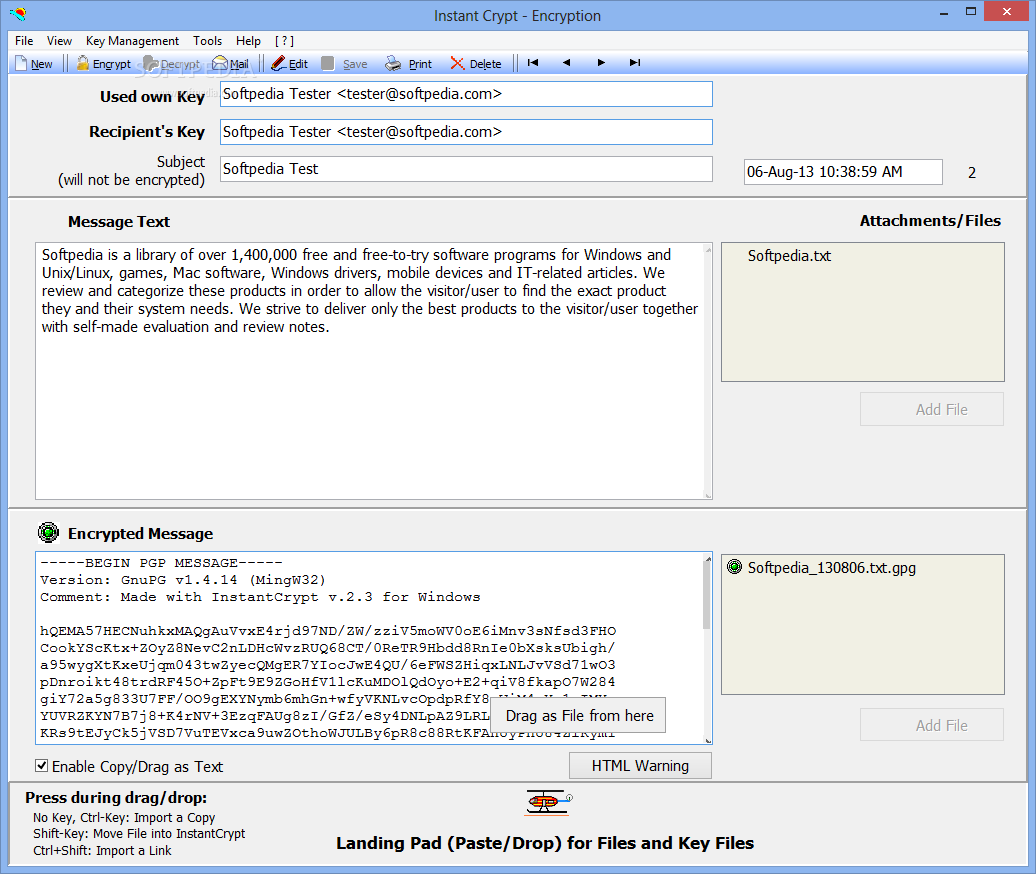Click 'No Key, Ctrl-Key: Import a Copy' text
Image resolution: width=1036 pixels, height=874 pixels.
point(124,817)
